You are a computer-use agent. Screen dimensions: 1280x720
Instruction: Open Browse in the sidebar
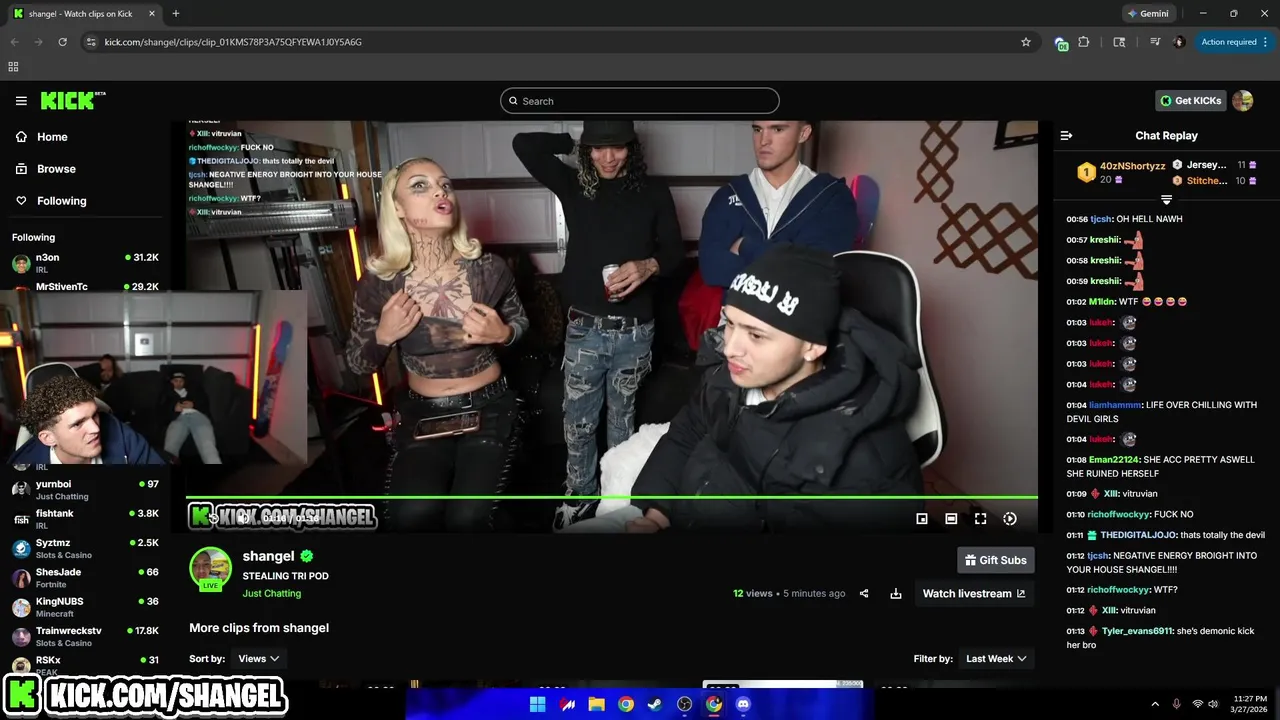coord(56,169)
